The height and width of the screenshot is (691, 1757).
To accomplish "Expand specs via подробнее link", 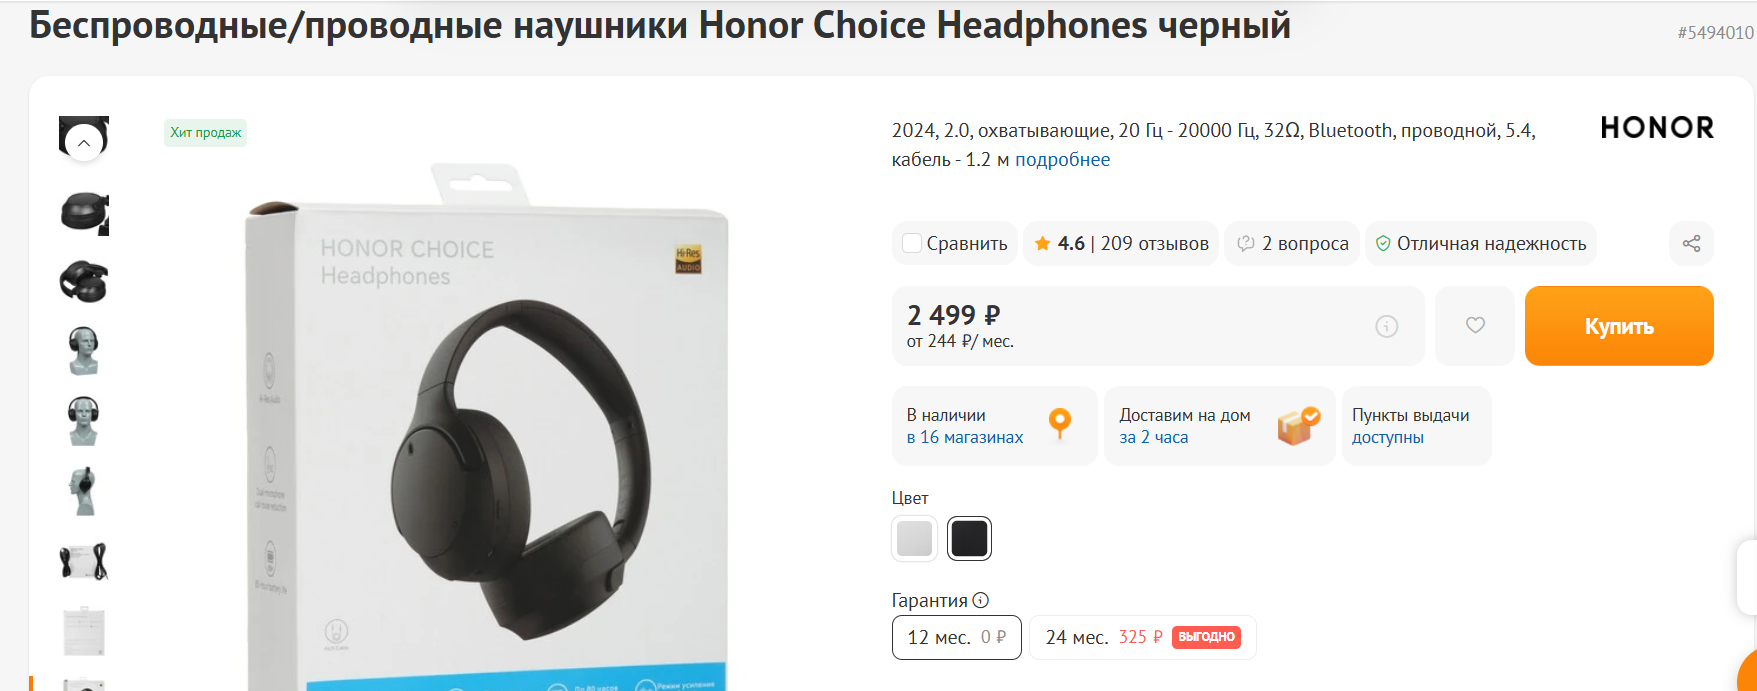I will [x=1062, y=159].
